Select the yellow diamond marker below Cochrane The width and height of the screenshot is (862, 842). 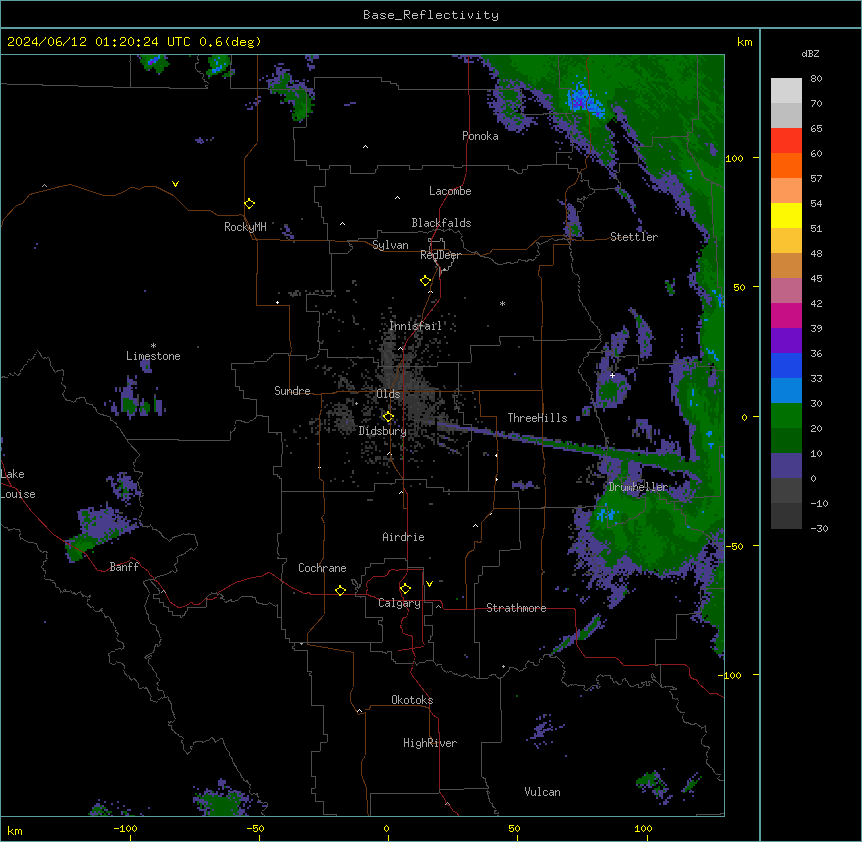(x=340, y=590)
